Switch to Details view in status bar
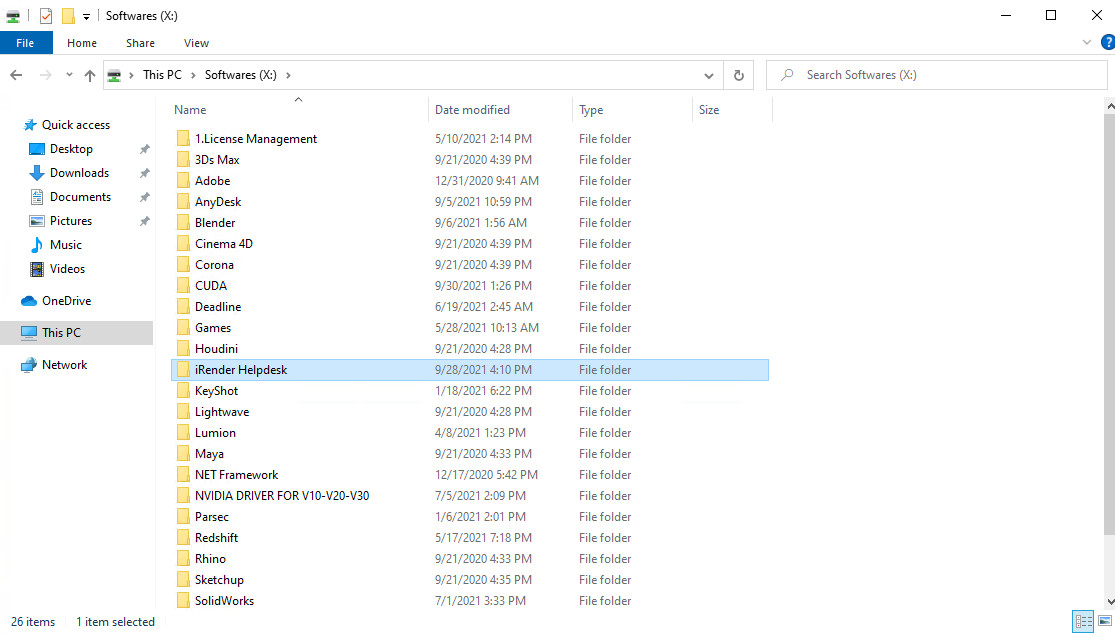The height and width of the screenshot is (634, 1115). pos(1083,622)
